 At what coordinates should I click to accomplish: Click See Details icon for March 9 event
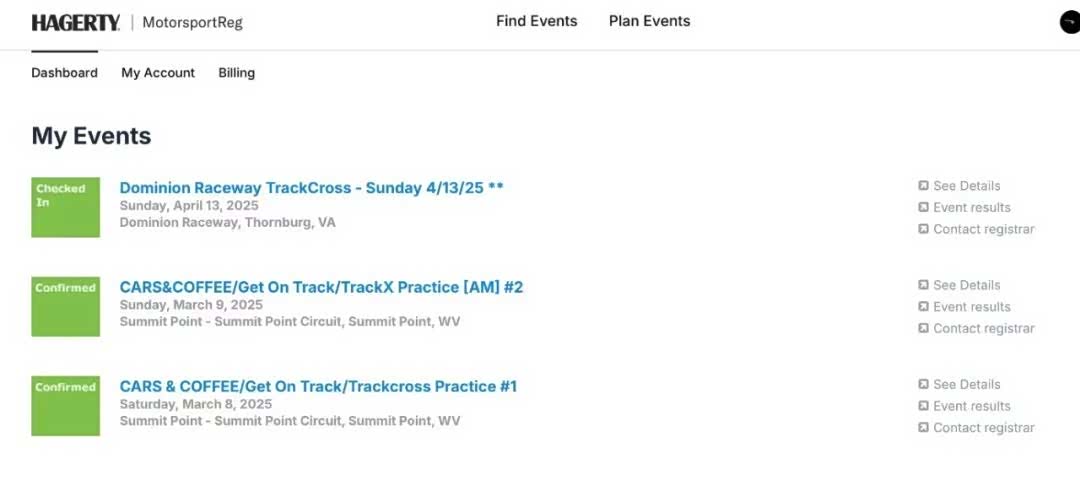click(x=924, y=285)
